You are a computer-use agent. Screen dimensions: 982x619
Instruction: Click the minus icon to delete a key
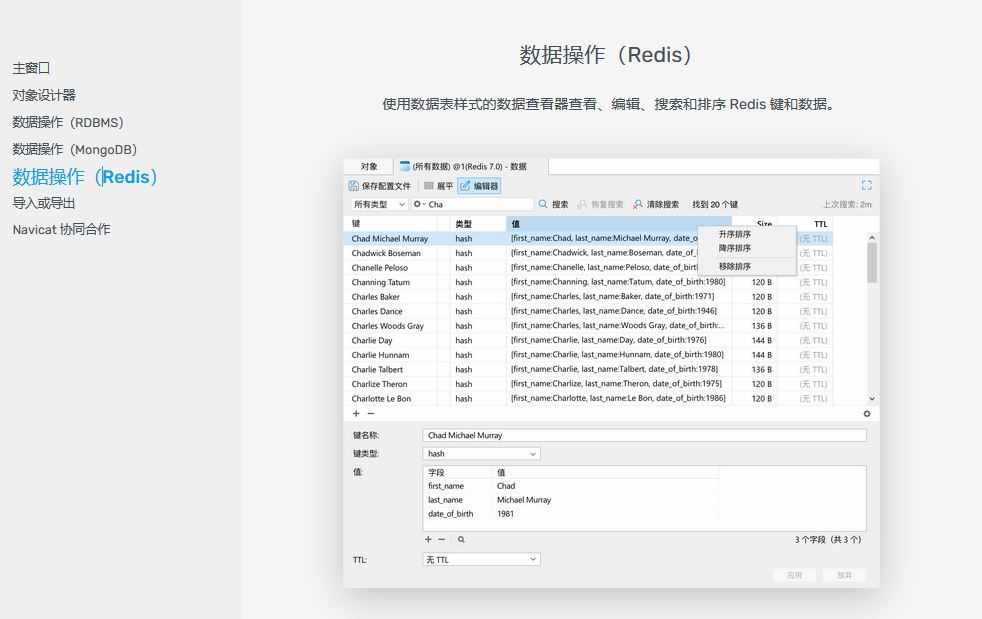pos(370,413)
